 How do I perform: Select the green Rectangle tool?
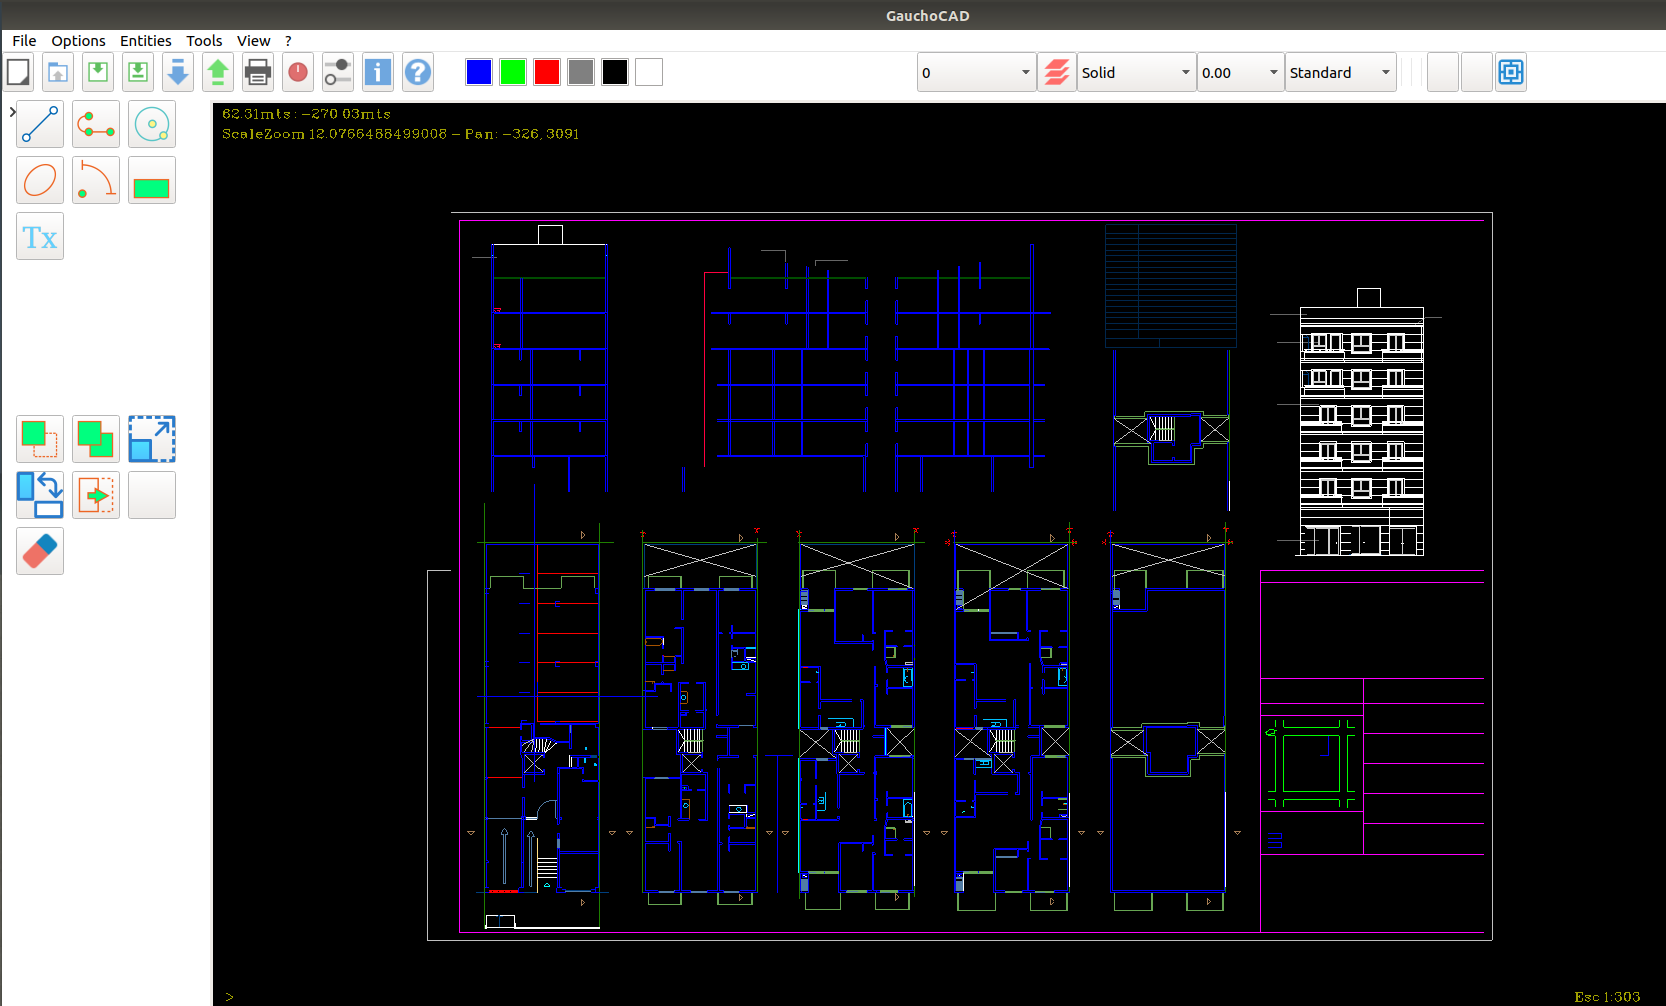[152, 181]
